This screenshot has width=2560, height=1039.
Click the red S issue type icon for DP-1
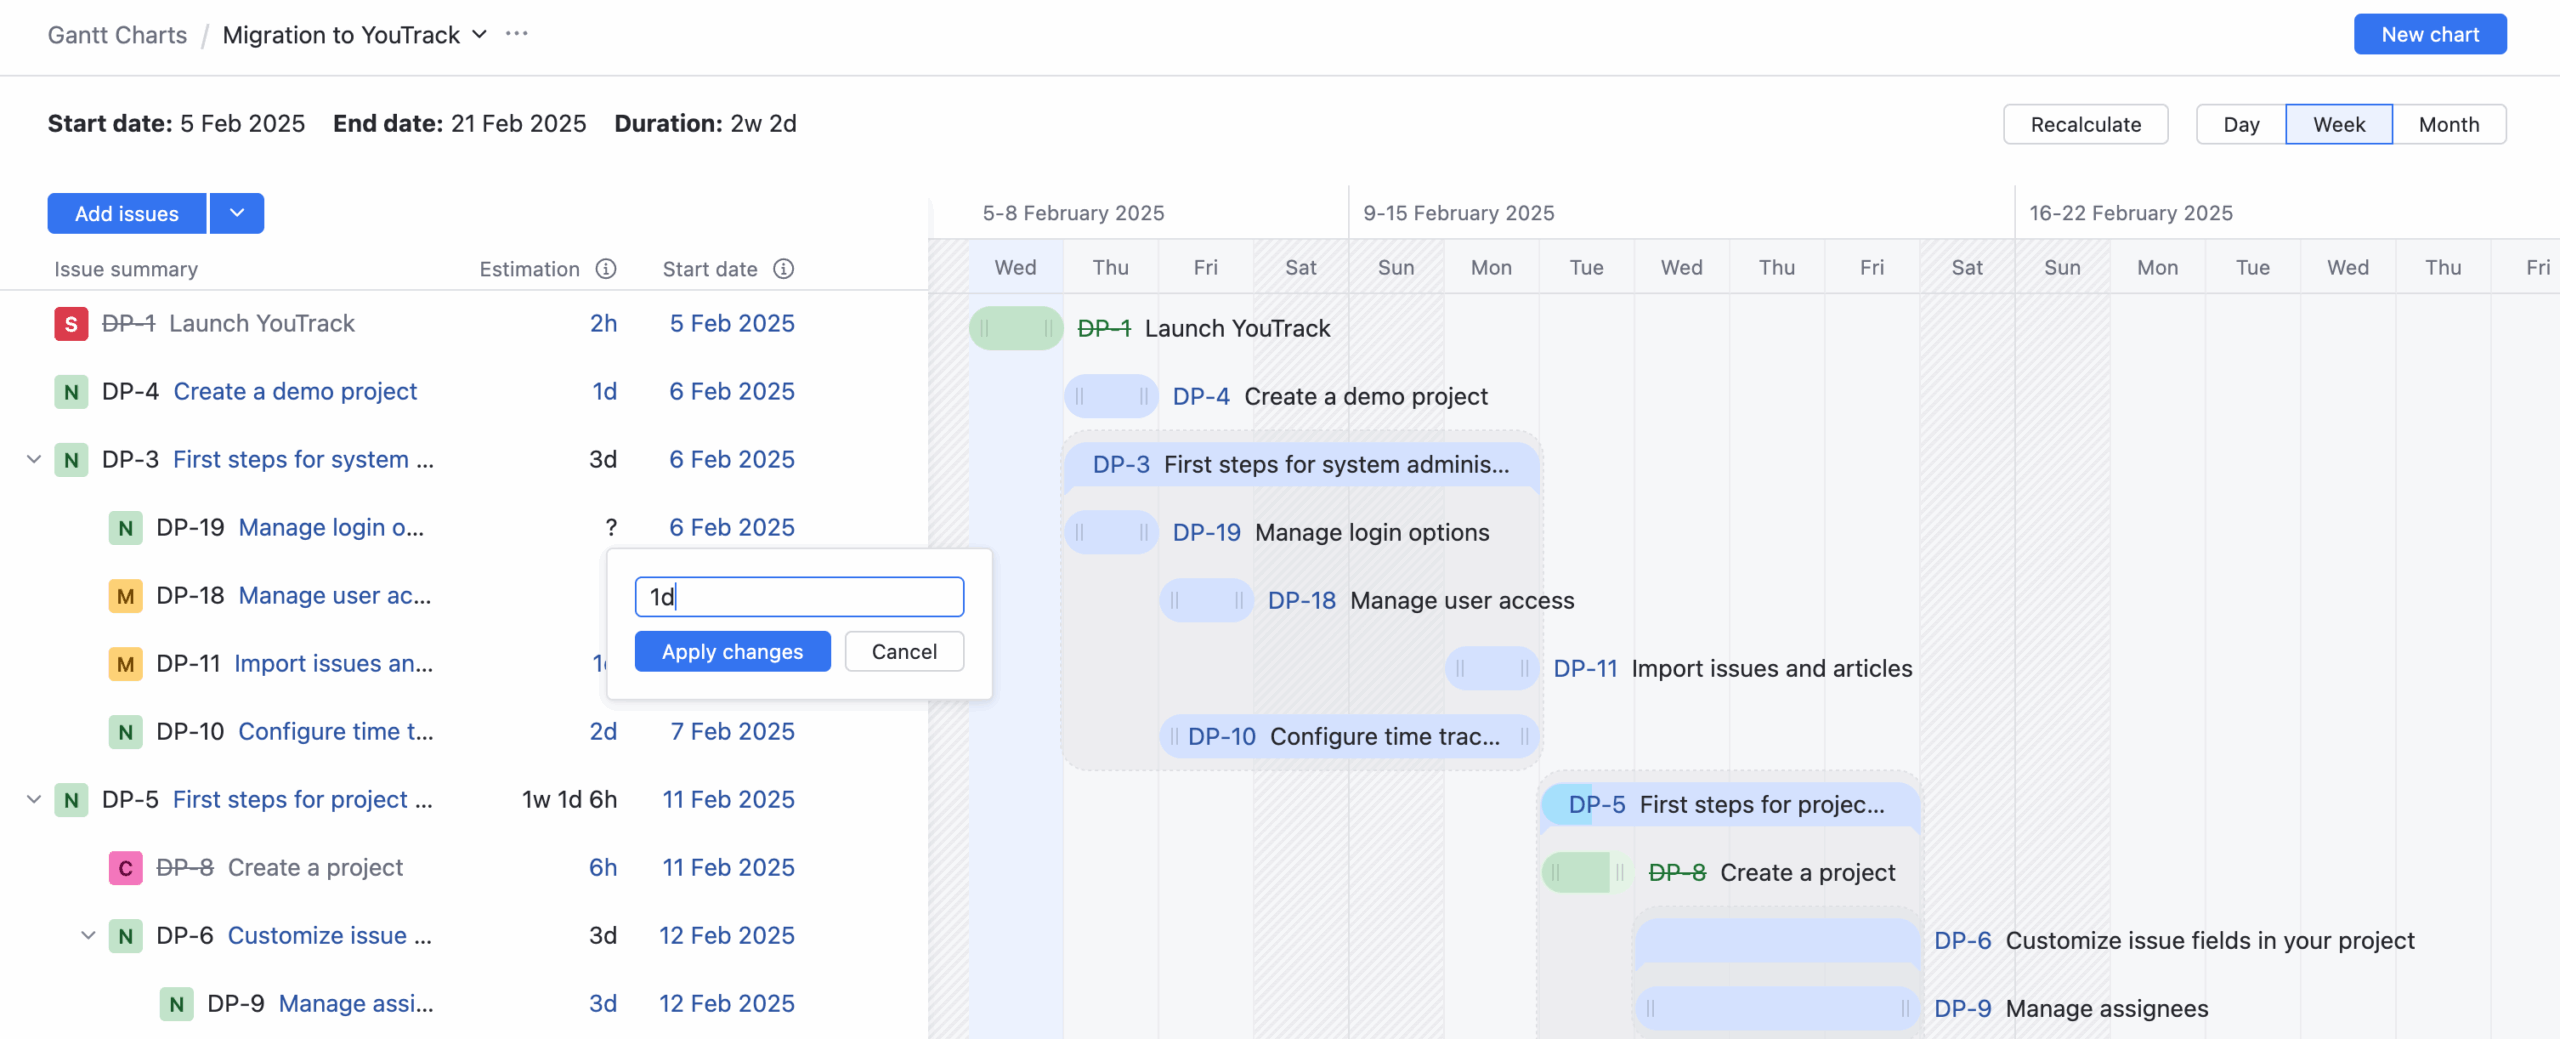[71, 323]
